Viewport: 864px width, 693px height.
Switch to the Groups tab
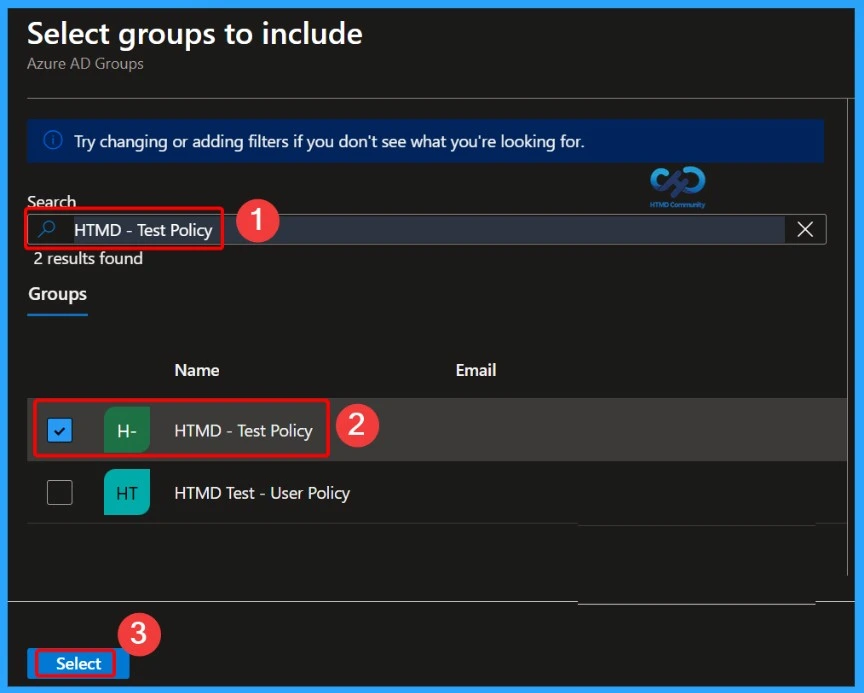[57, 294]
